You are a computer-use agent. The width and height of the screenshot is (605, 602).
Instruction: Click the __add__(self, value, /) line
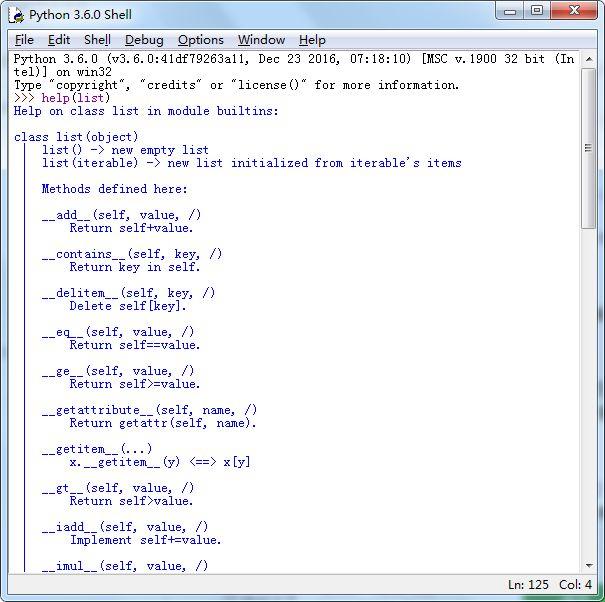(122, 215)
